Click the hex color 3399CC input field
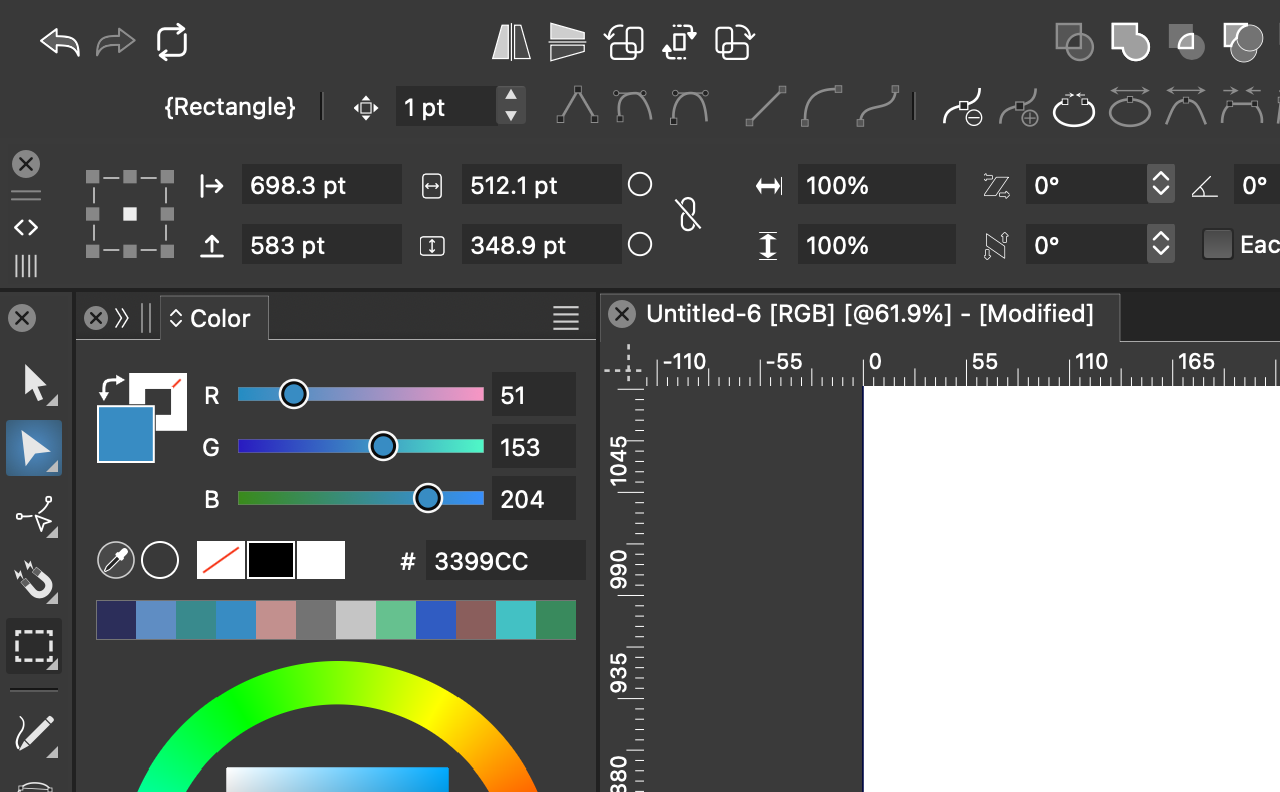Screen dimensions: 1280x792 [x=505, y=561]
